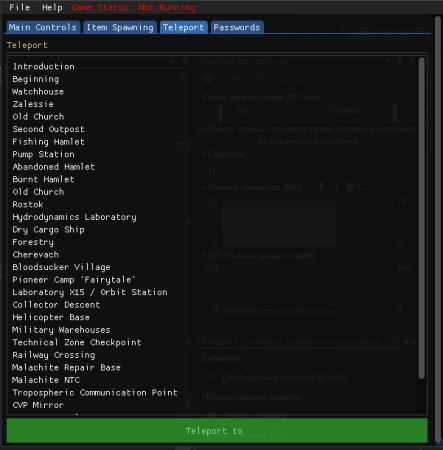Viewport: 443px width, 450px height.
Task: Click the green Teleport to button
Action: click(217, 431)
